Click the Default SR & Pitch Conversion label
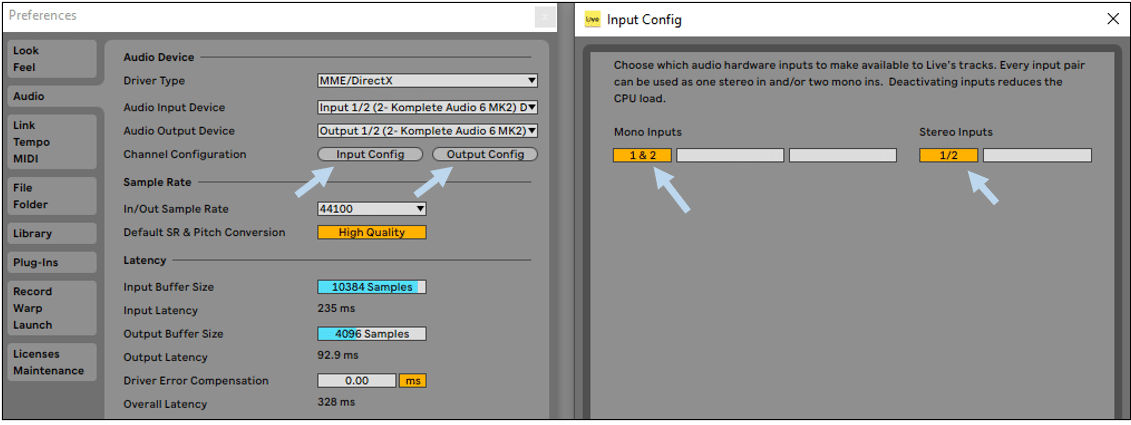This screenshot has width=1131, height=425. click(204, 232)
